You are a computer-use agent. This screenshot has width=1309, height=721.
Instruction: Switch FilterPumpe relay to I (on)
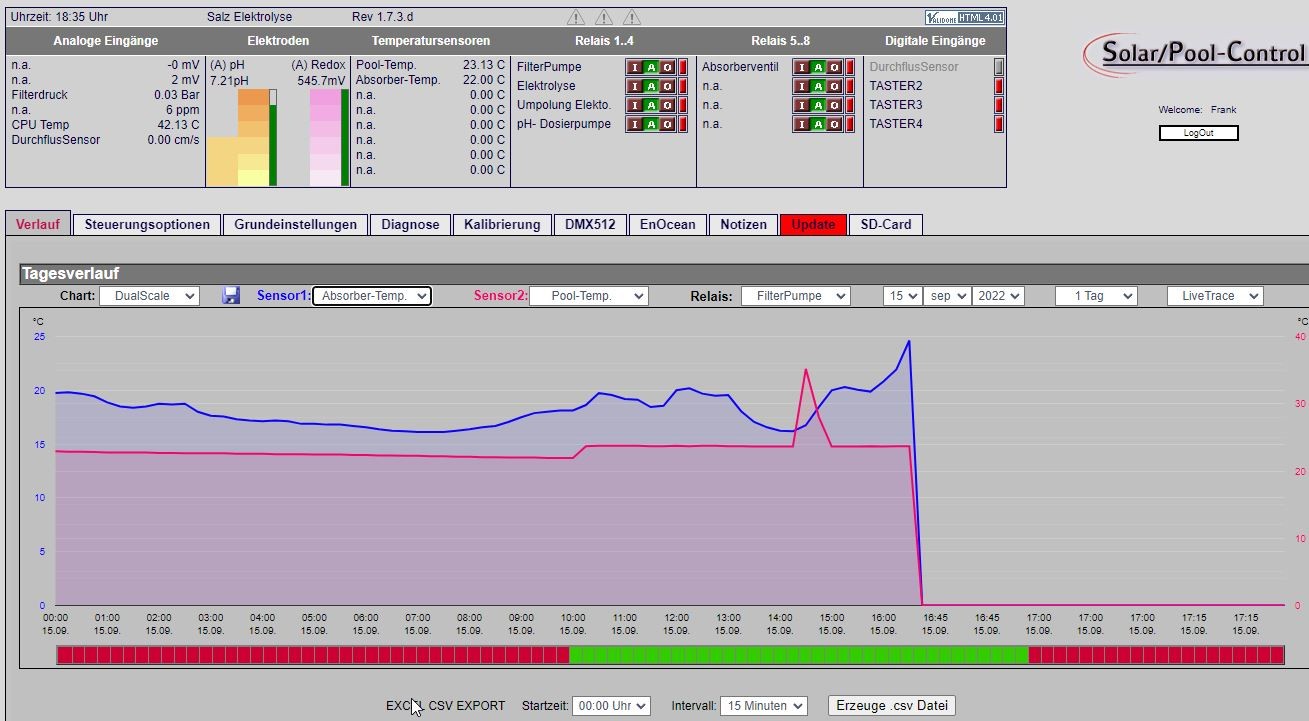click(x=634, y=67)
